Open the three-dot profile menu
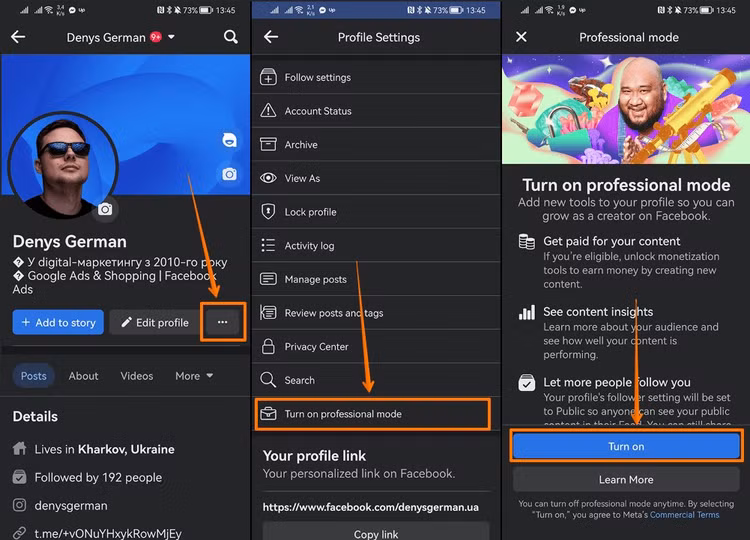The width and height of the screenshot is (750, 540). (x=222, y=322)
